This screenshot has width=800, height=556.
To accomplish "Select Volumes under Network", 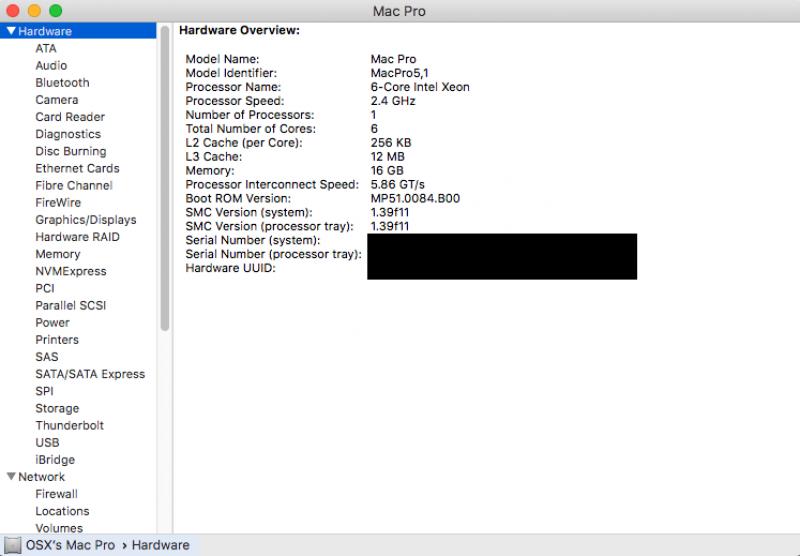I will (59, 528).
